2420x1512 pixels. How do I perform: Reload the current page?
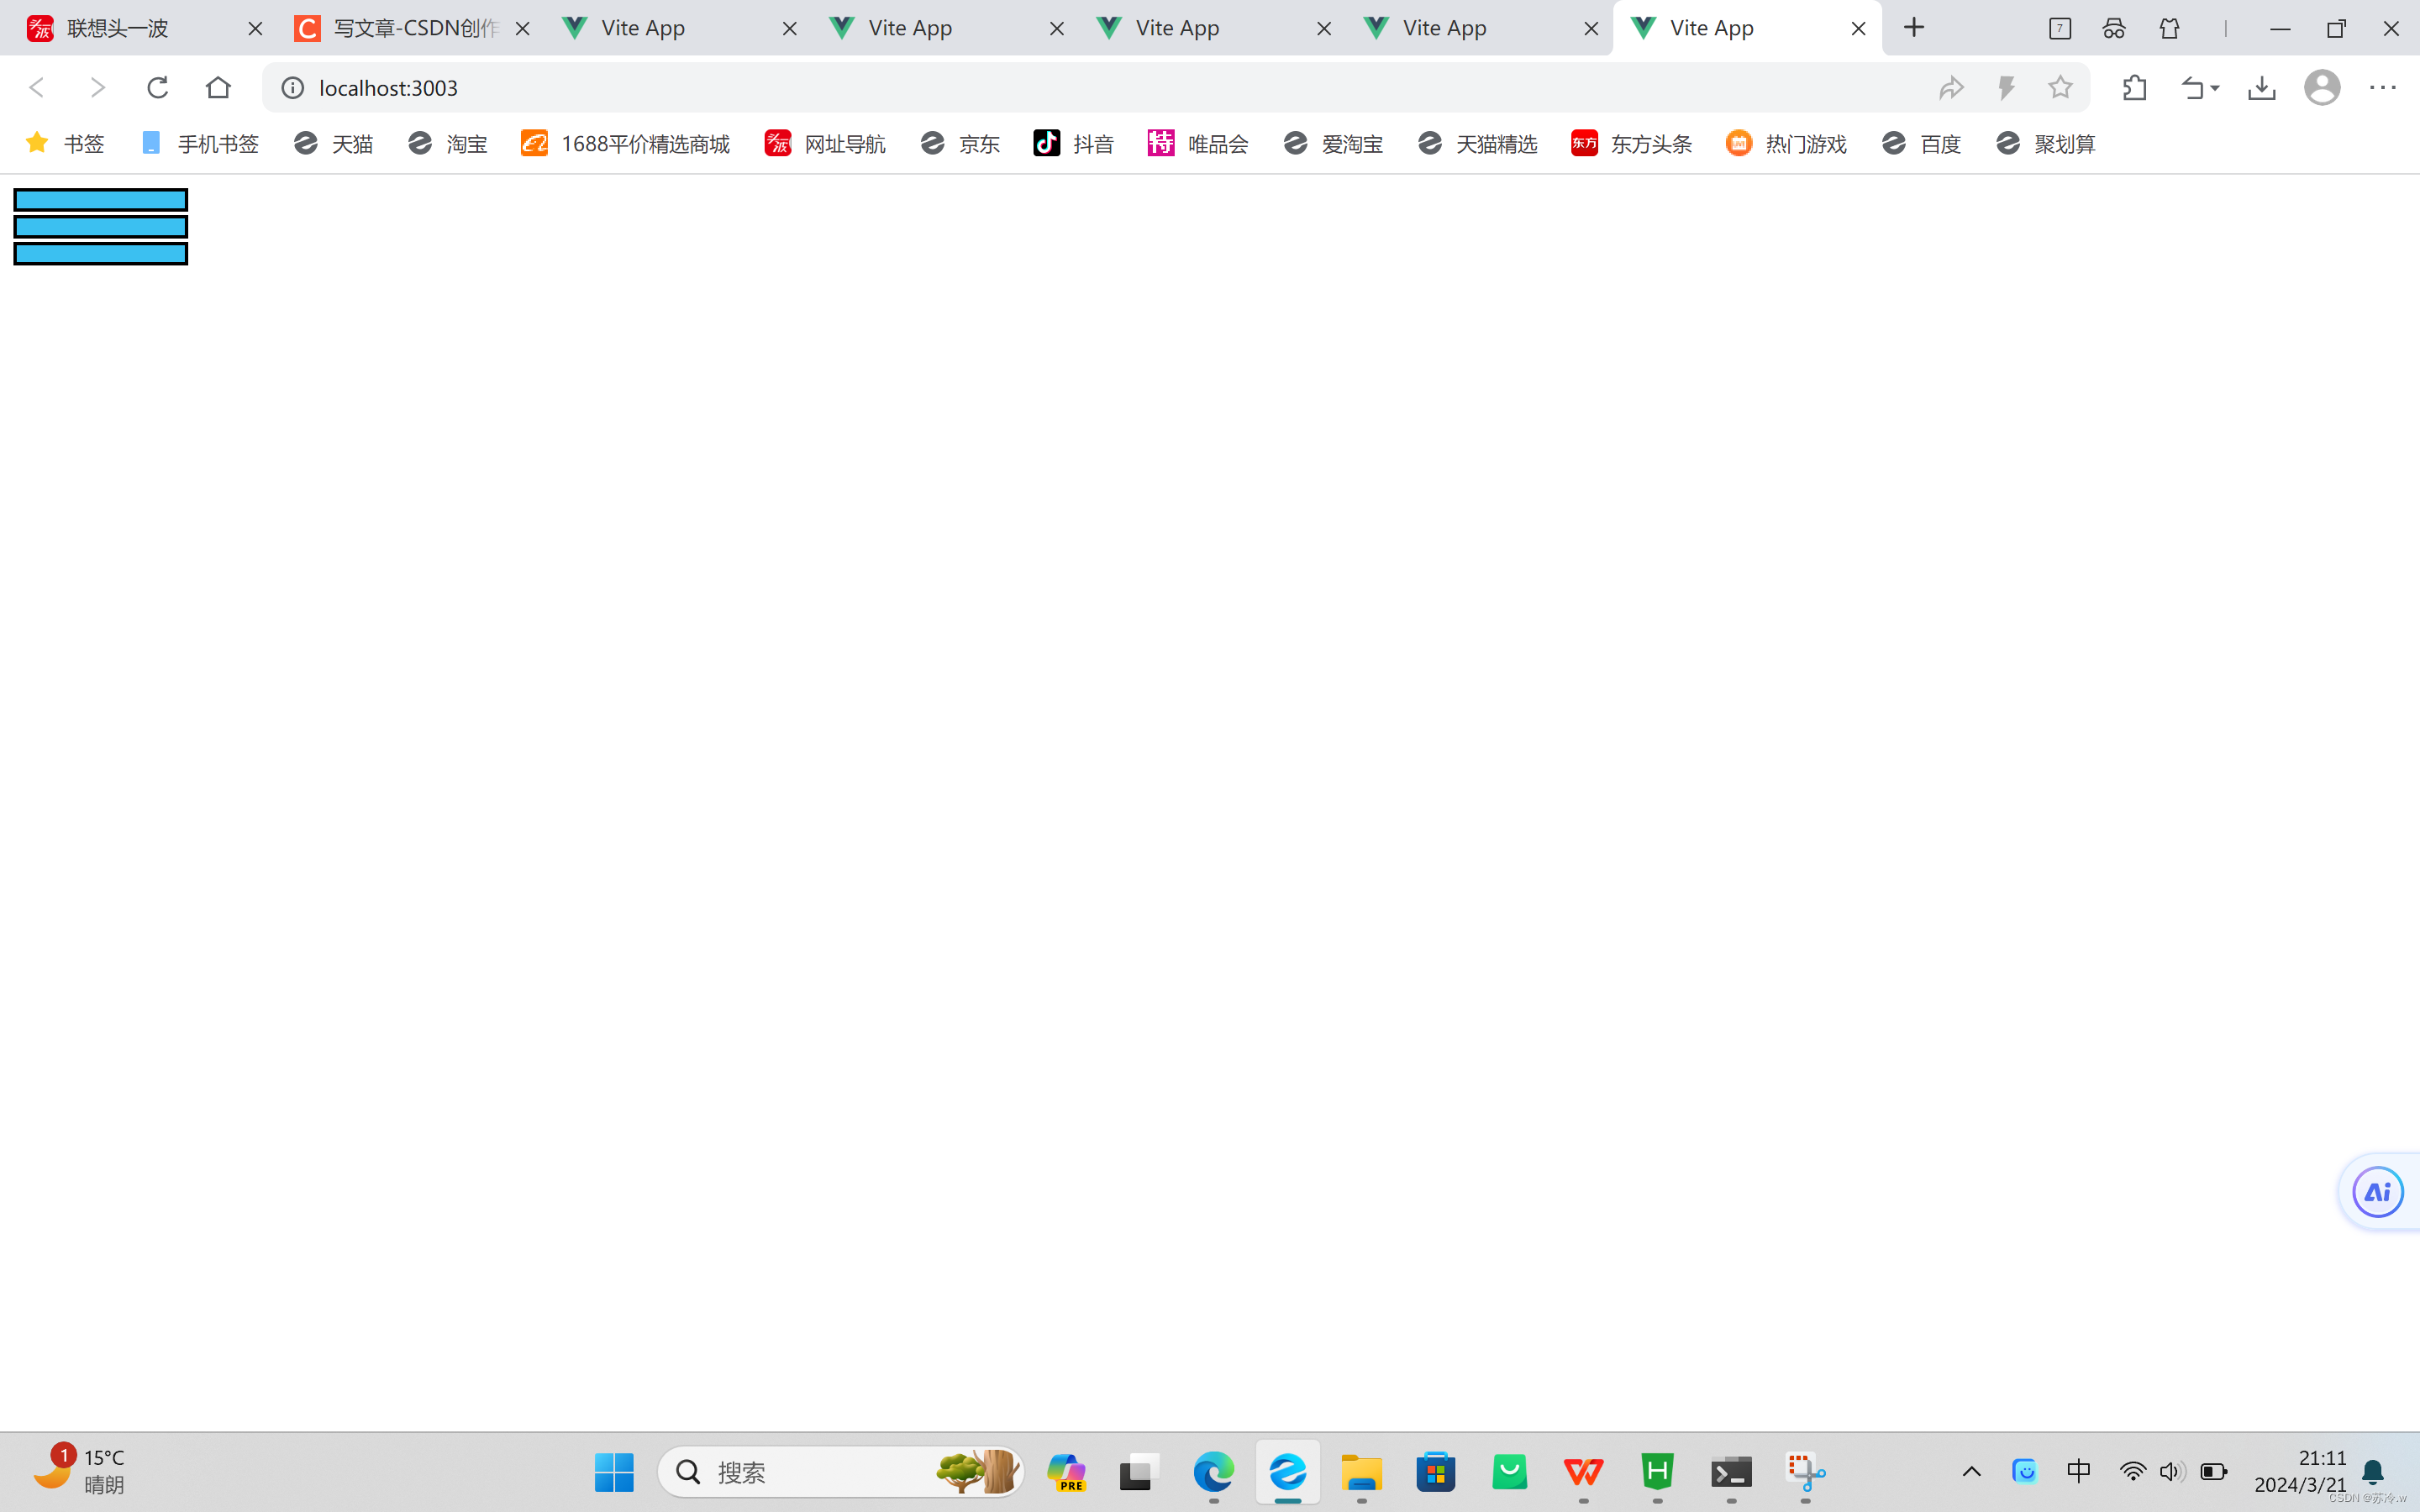pyautogui.click(x=158, y=87)
